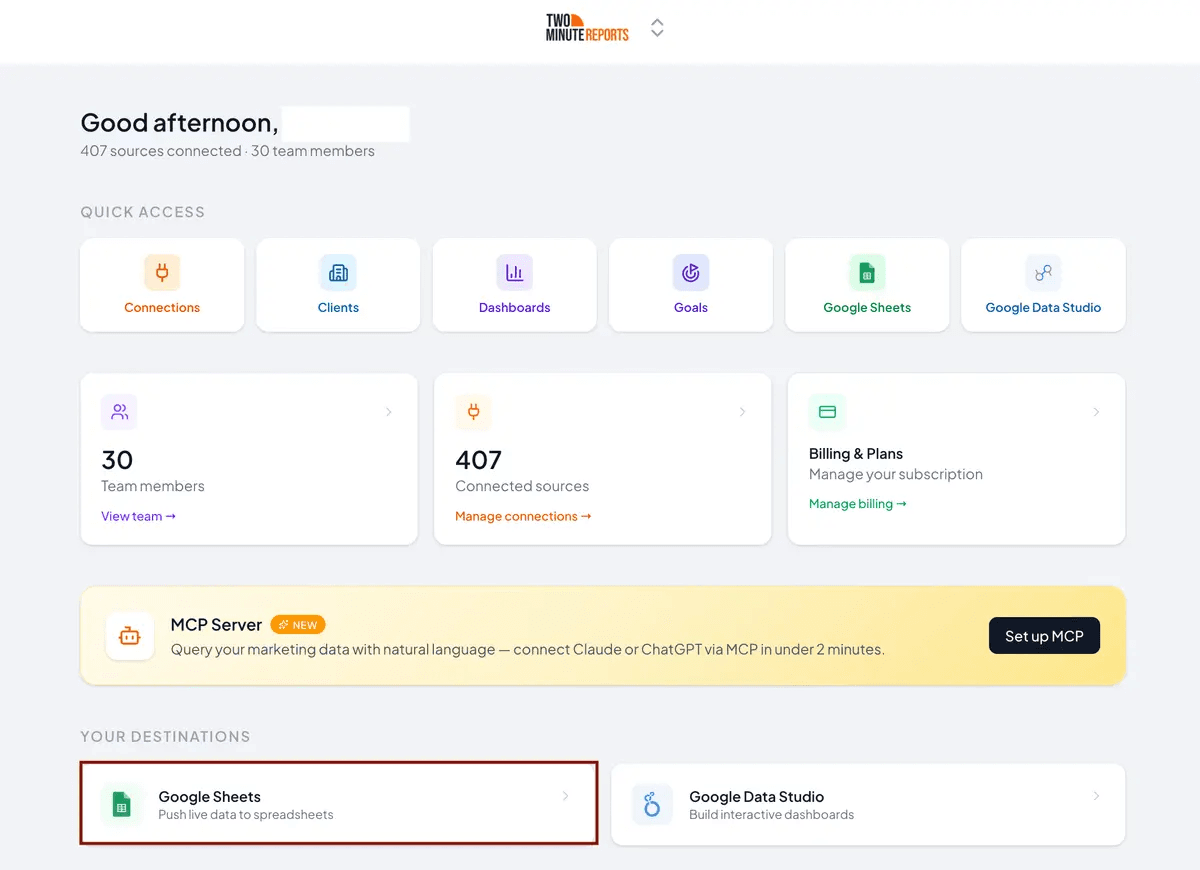Click the Clients building icon
Viewport: 1200px width, 870px height.
[338, 272]
